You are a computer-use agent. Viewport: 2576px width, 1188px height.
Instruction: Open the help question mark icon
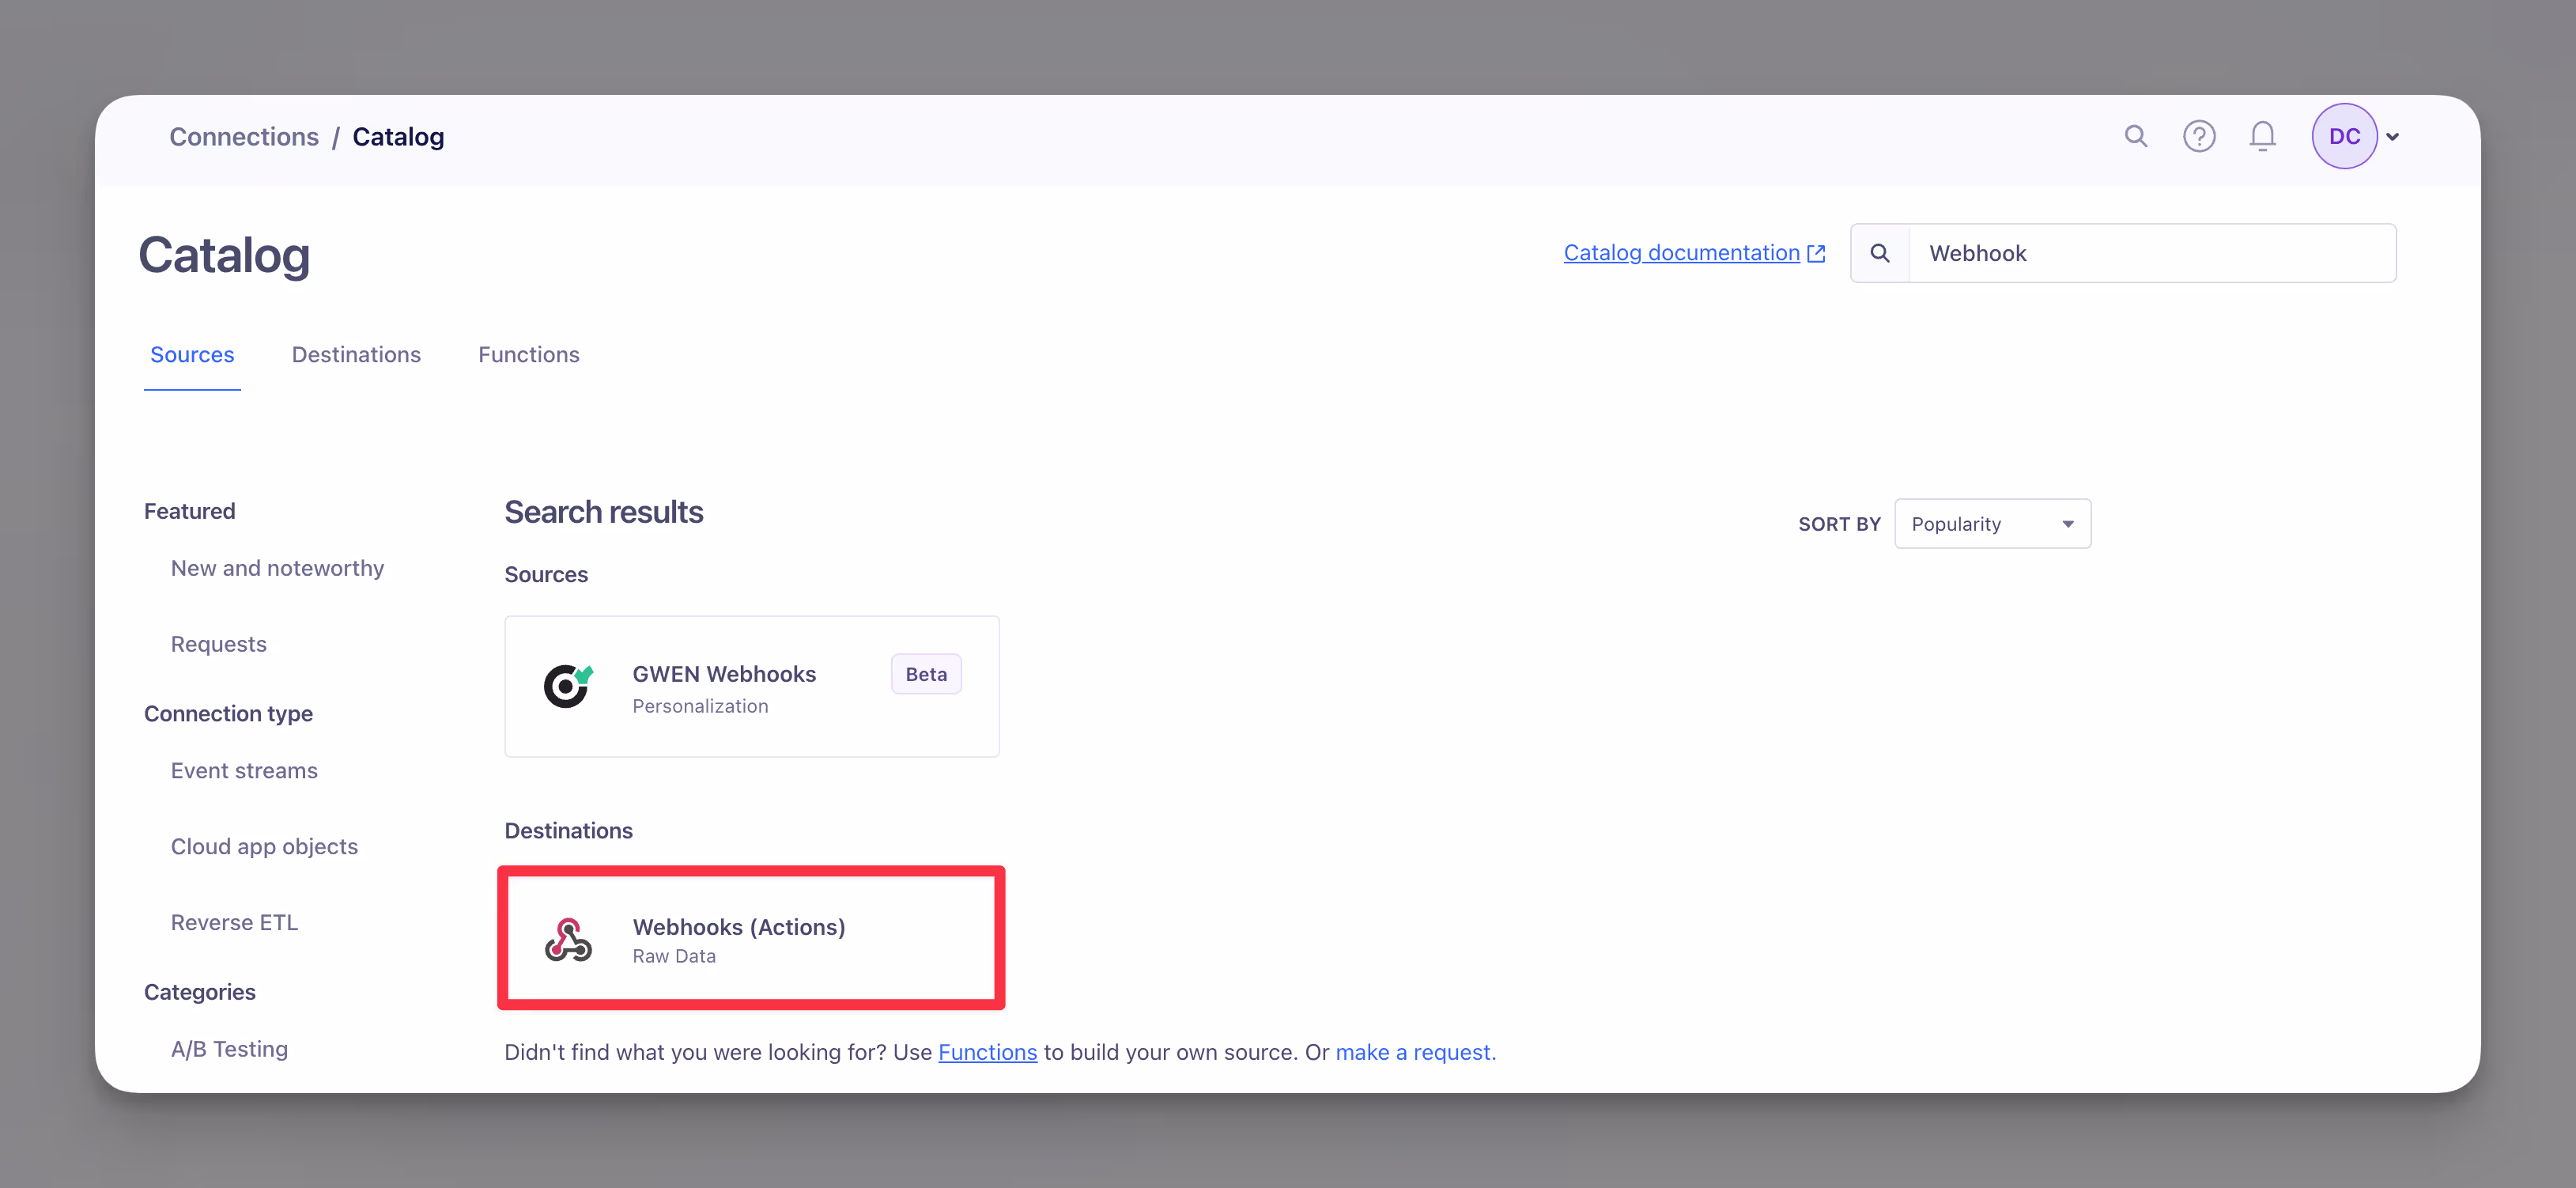(2199, 136)
